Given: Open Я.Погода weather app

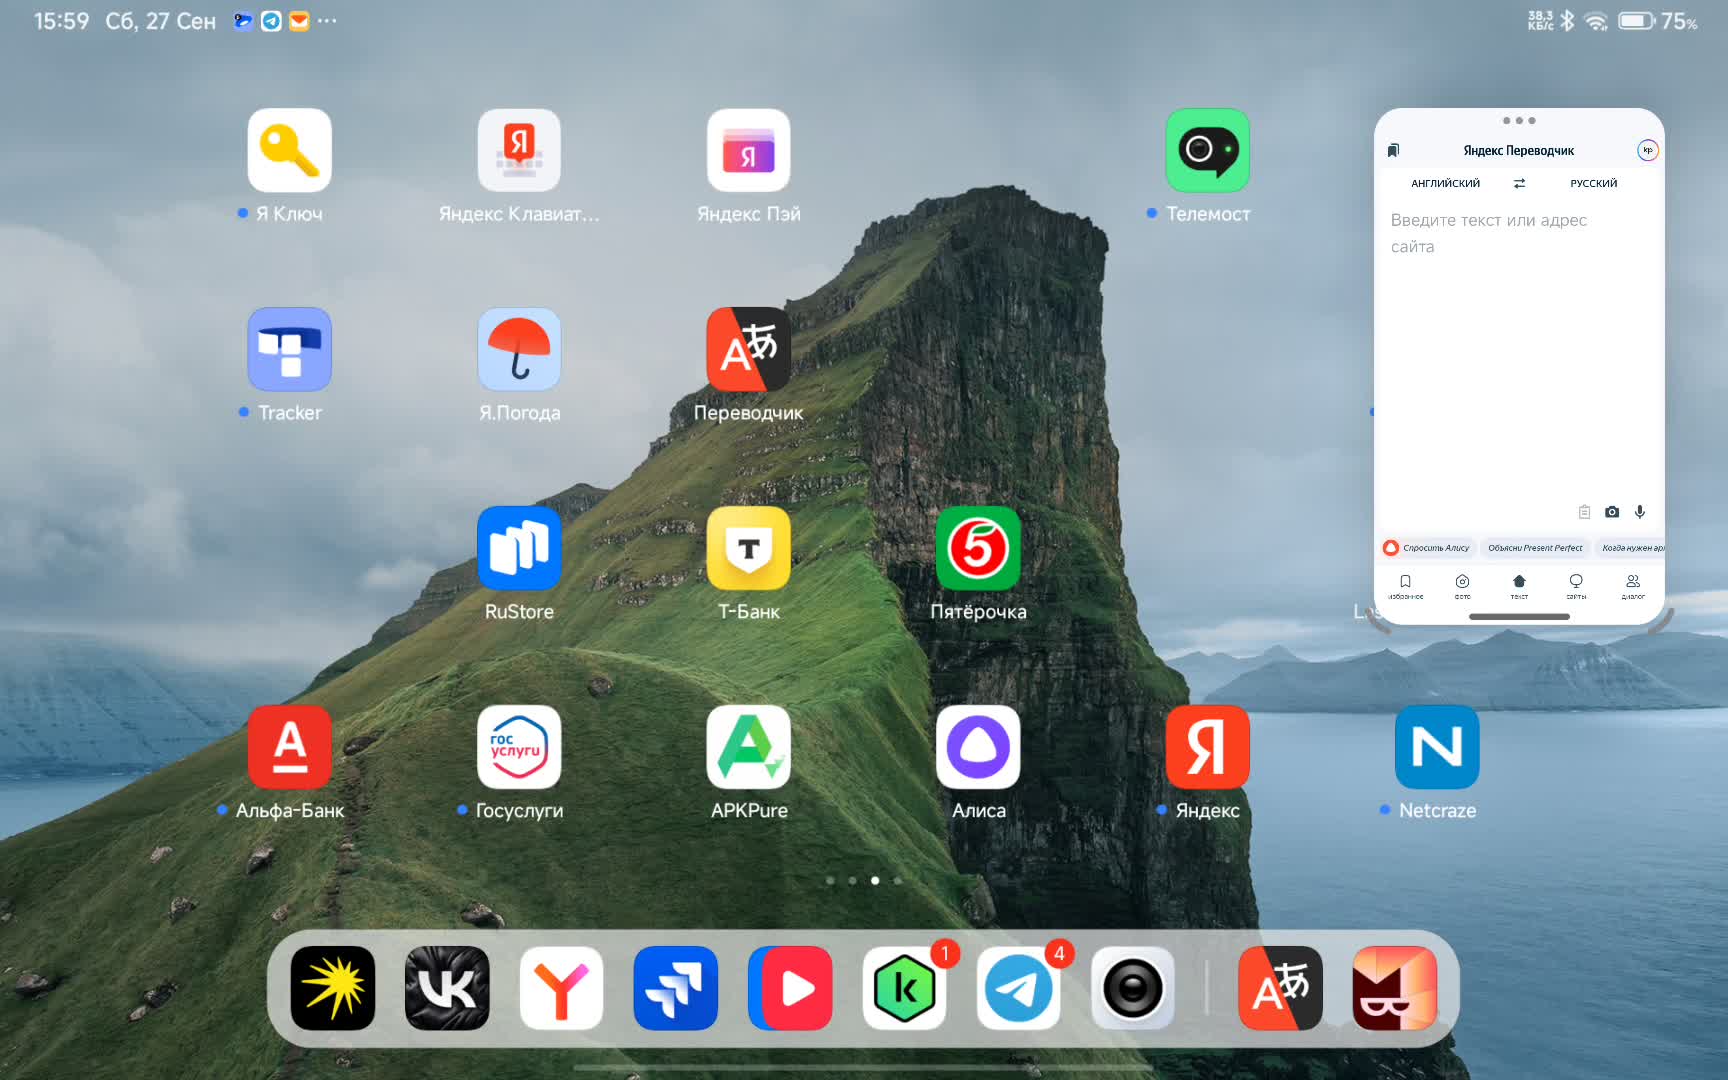Looking at the screenshot, I should click(519, 349).
